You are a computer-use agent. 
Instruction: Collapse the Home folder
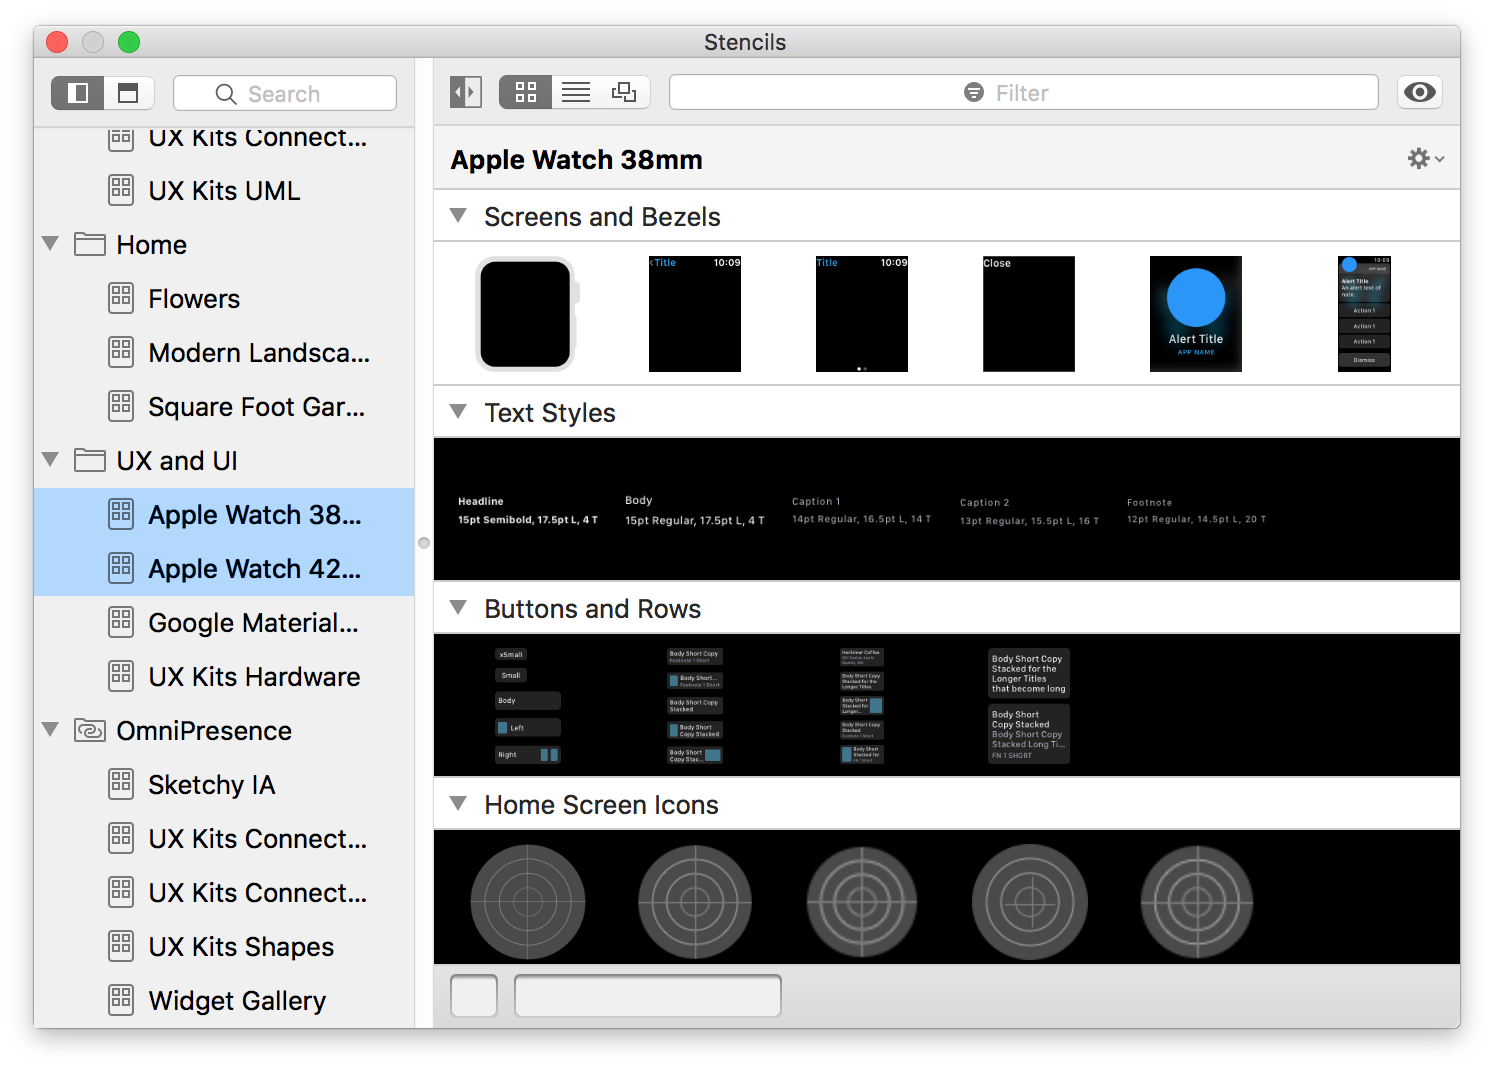[51, 243]
